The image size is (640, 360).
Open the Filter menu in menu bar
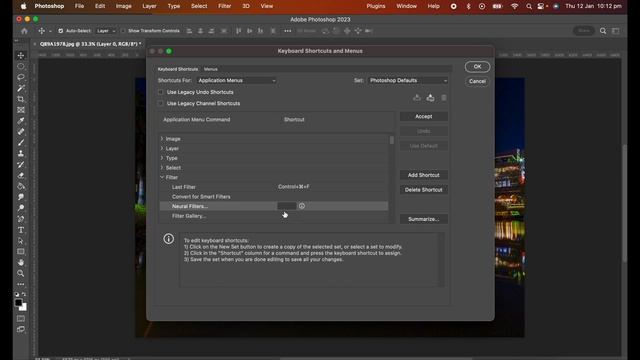pos(224,6)
